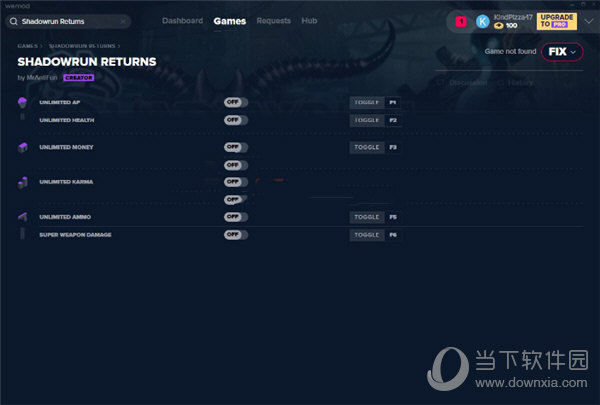Screen dimensions: 600x405
Task: Click the F1 hotkey box
Action: tap(393, 103)
